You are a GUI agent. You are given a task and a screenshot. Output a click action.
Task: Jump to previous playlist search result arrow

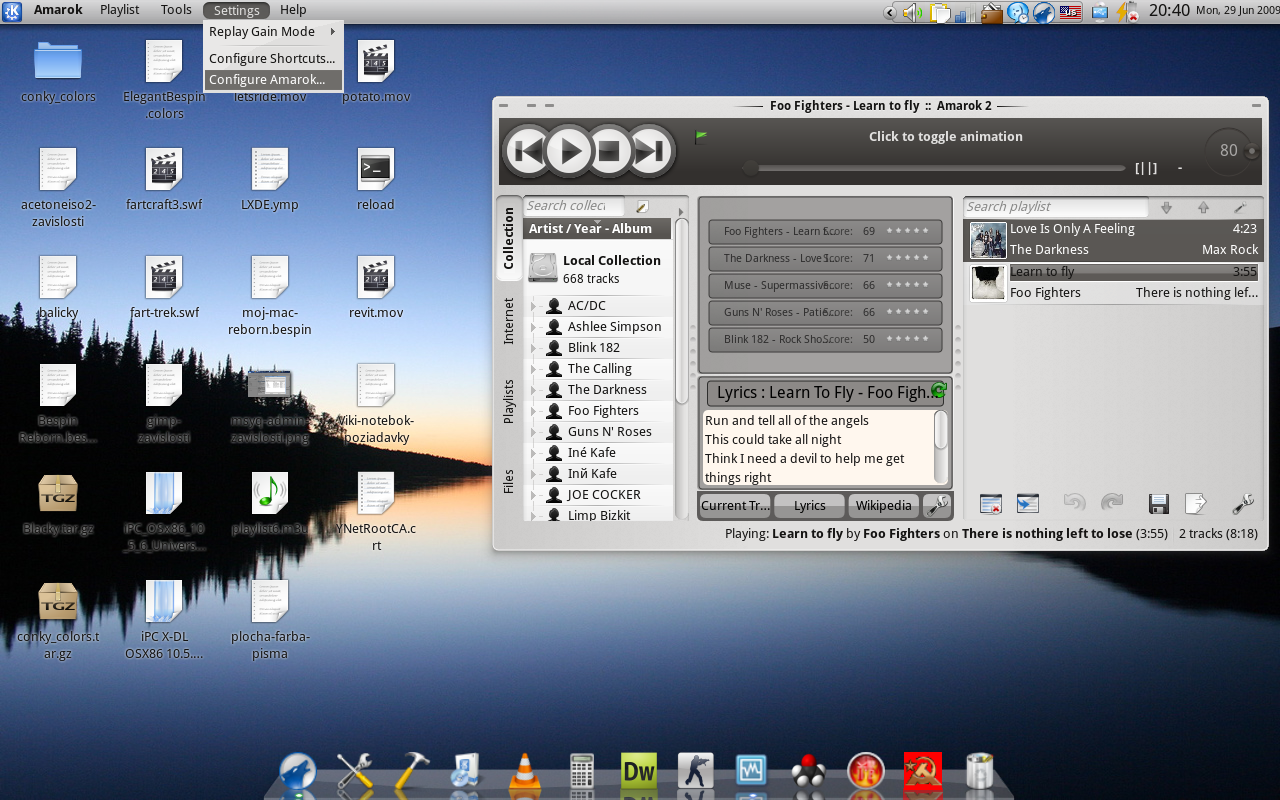pos(1203,207)
